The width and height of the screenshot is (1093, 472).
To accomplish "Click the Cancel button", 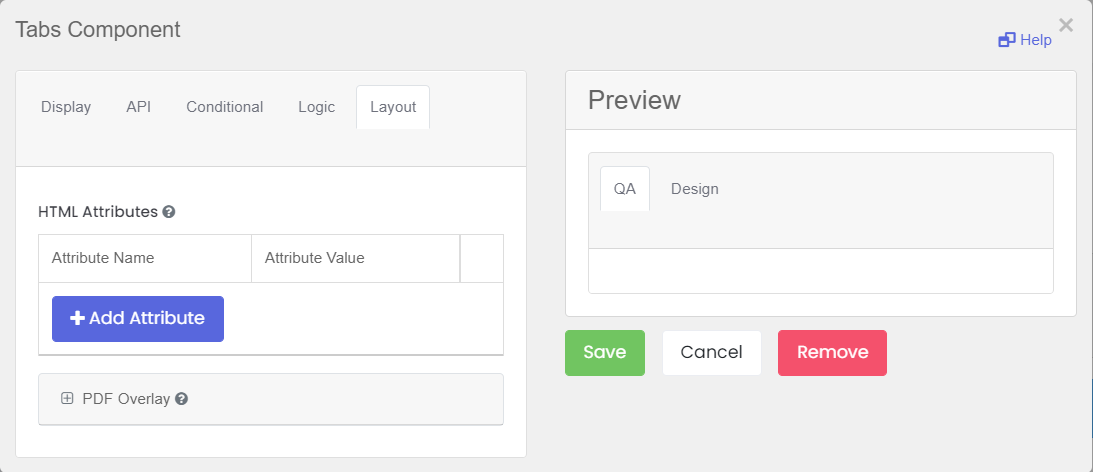I will point(712,353).
